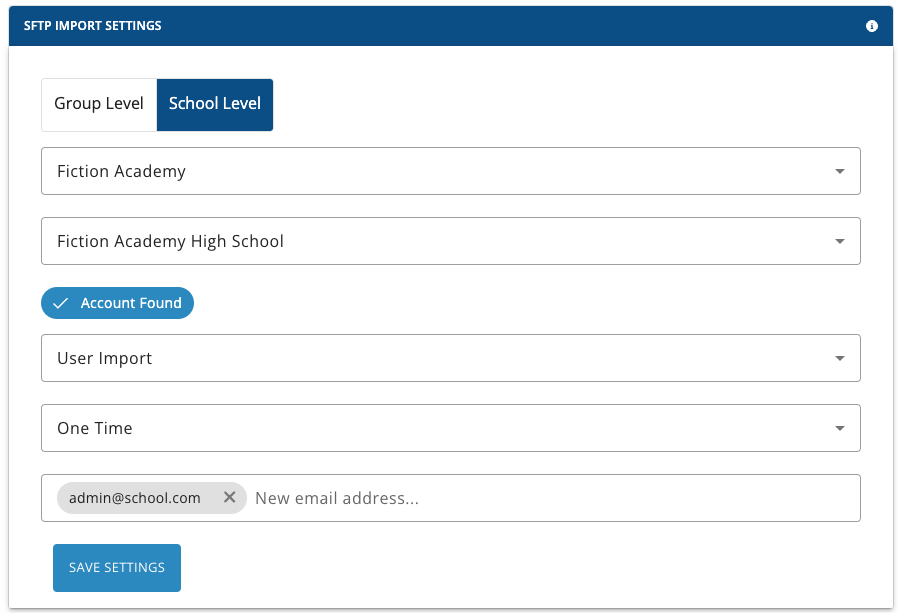The width and height of the screenshot is (898, 613).
Task: Open the Fiction Academy group selector
Action: [451, 171]
